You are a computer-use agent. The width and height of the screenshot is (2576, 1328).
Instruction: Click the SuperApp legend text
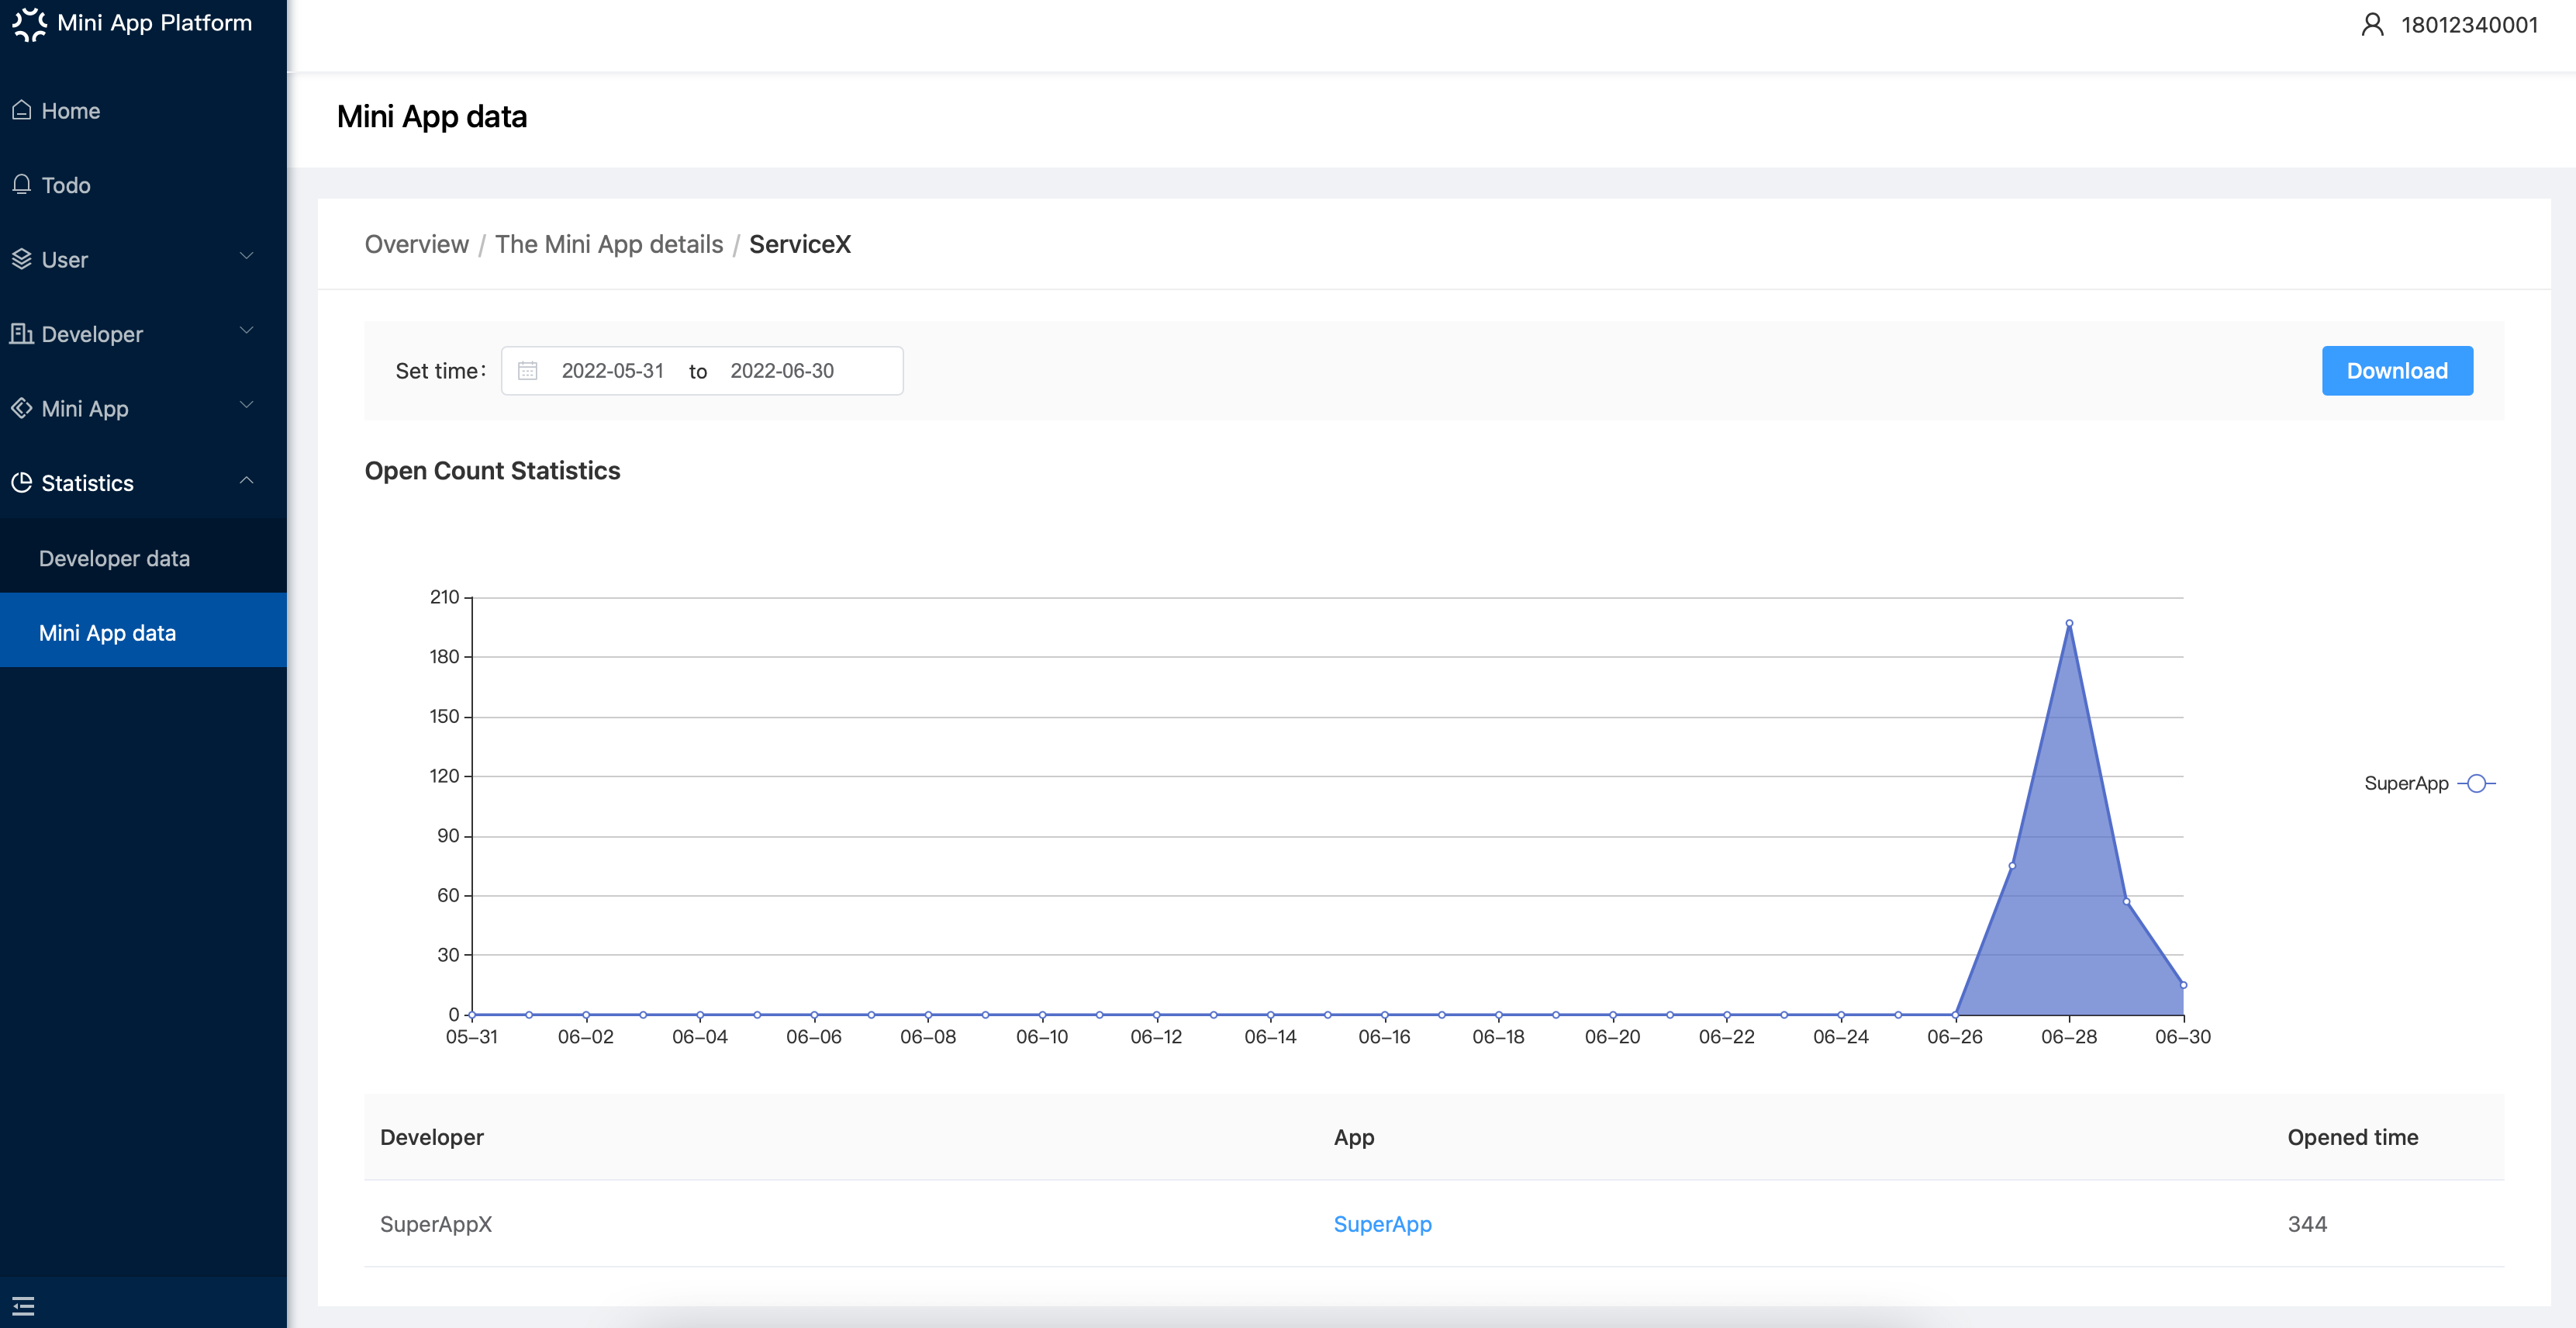pos(2406,783)
